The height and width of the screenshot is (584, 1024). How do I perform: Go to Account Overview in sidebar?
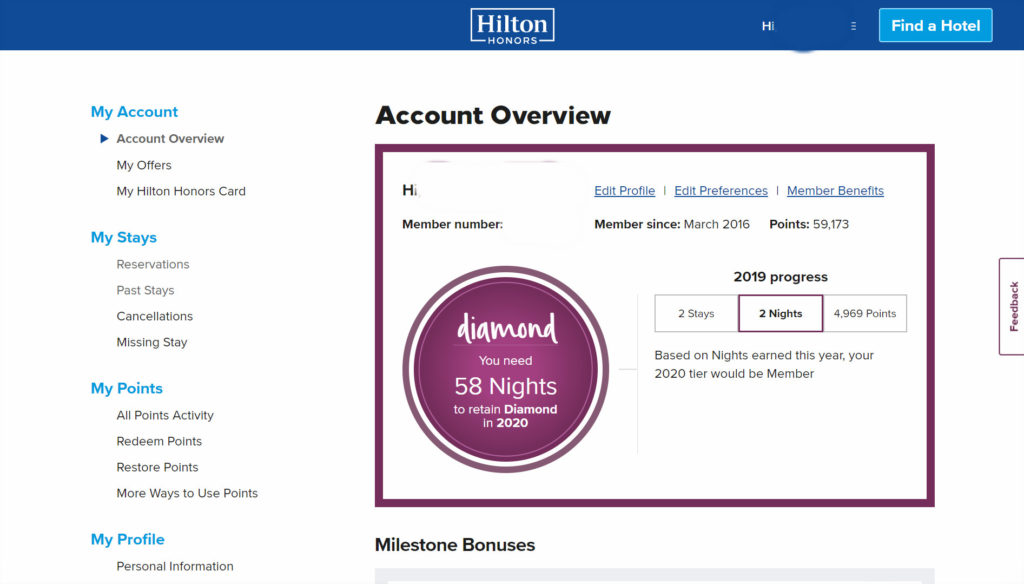170,139
